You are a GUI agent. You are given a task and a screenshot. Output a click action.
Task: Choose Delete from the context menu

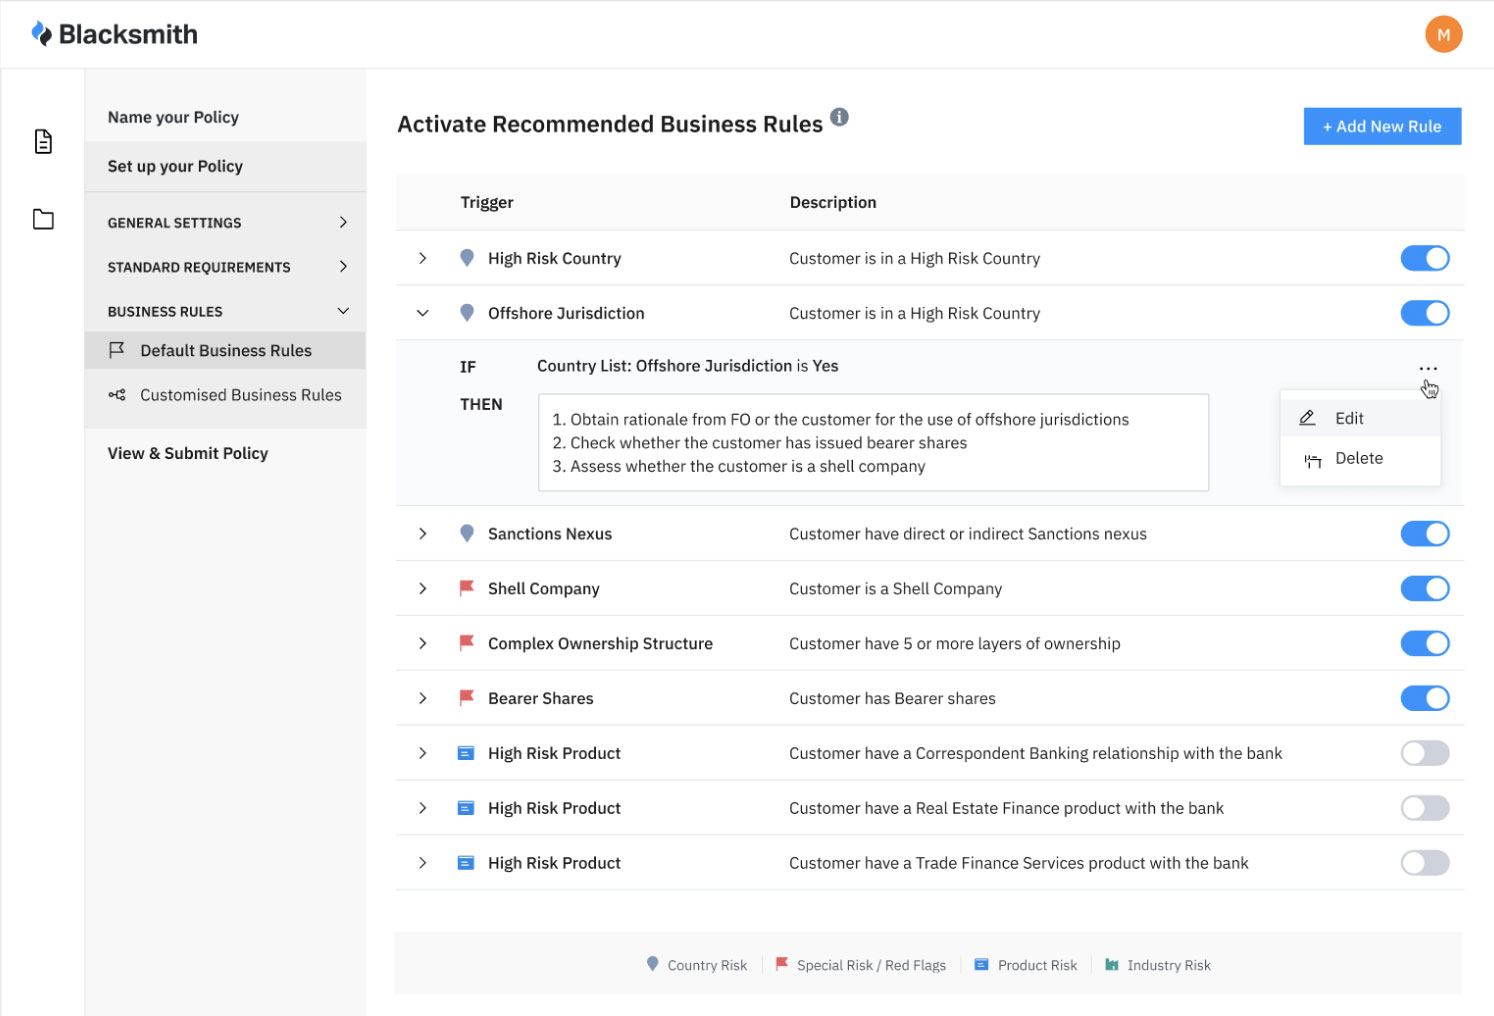(1359, 458)
